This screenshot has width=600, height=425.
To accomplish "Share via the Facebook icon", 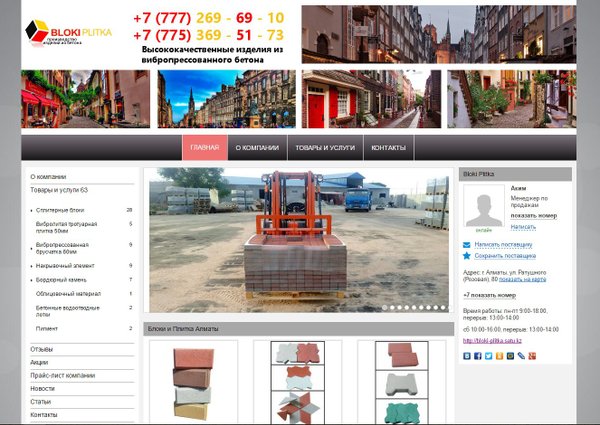I will tap(478, 356).
